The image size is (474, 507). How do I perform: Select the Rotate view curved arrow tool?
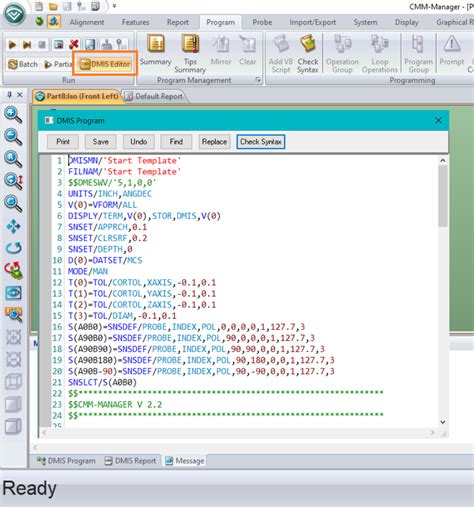pos(13,248)
